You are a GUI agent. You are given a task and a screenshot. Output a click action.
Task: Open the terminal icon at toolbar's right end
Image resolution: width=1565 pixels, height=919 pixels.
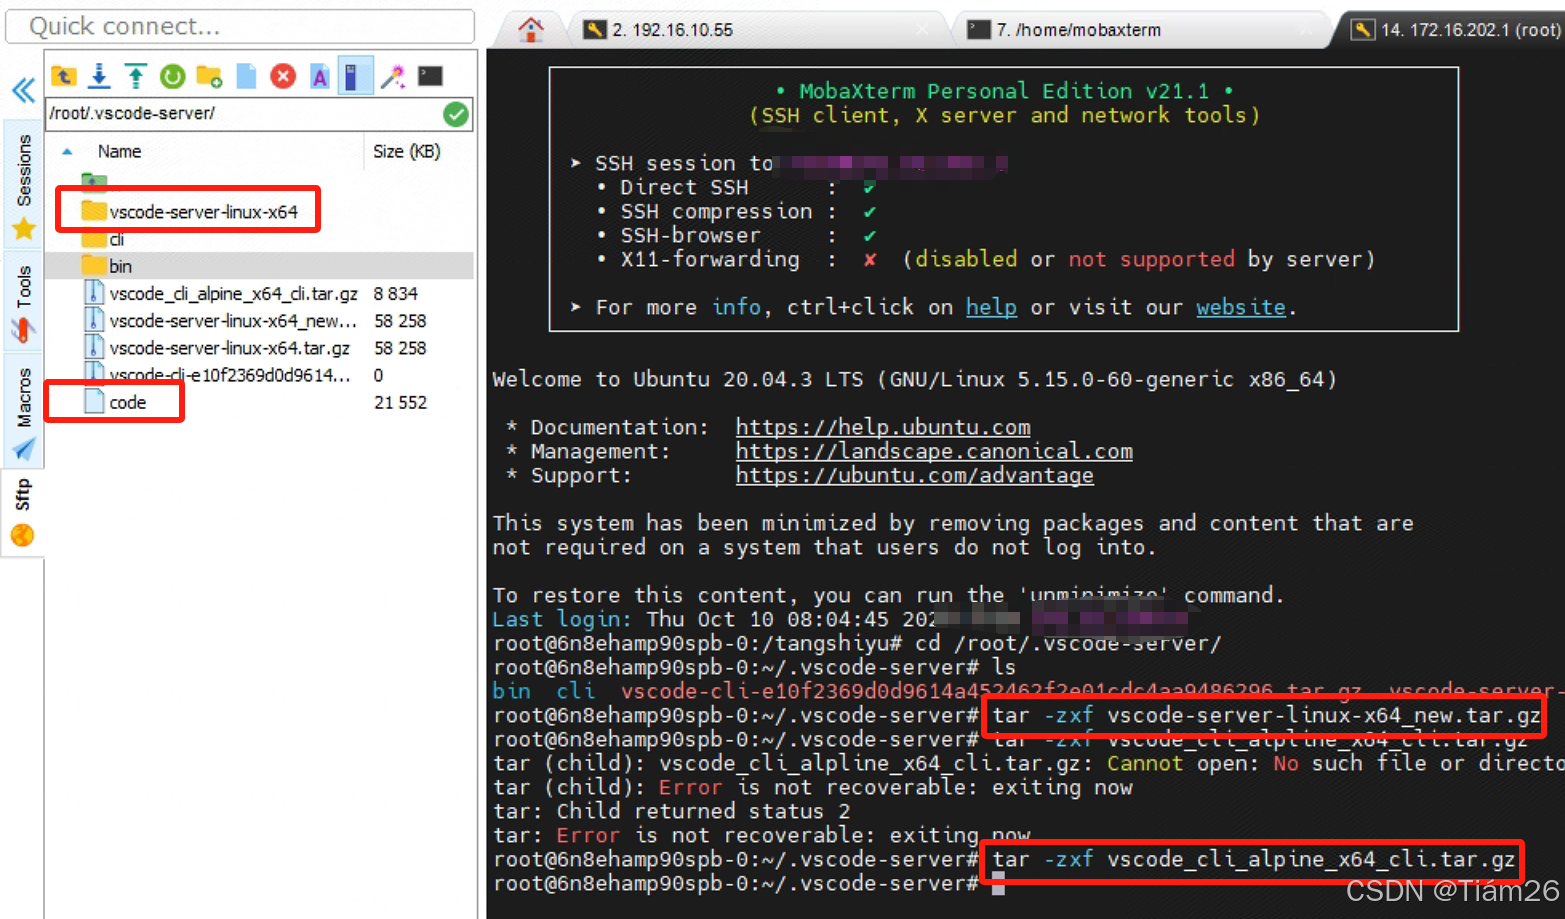click(x=430, y=74)
